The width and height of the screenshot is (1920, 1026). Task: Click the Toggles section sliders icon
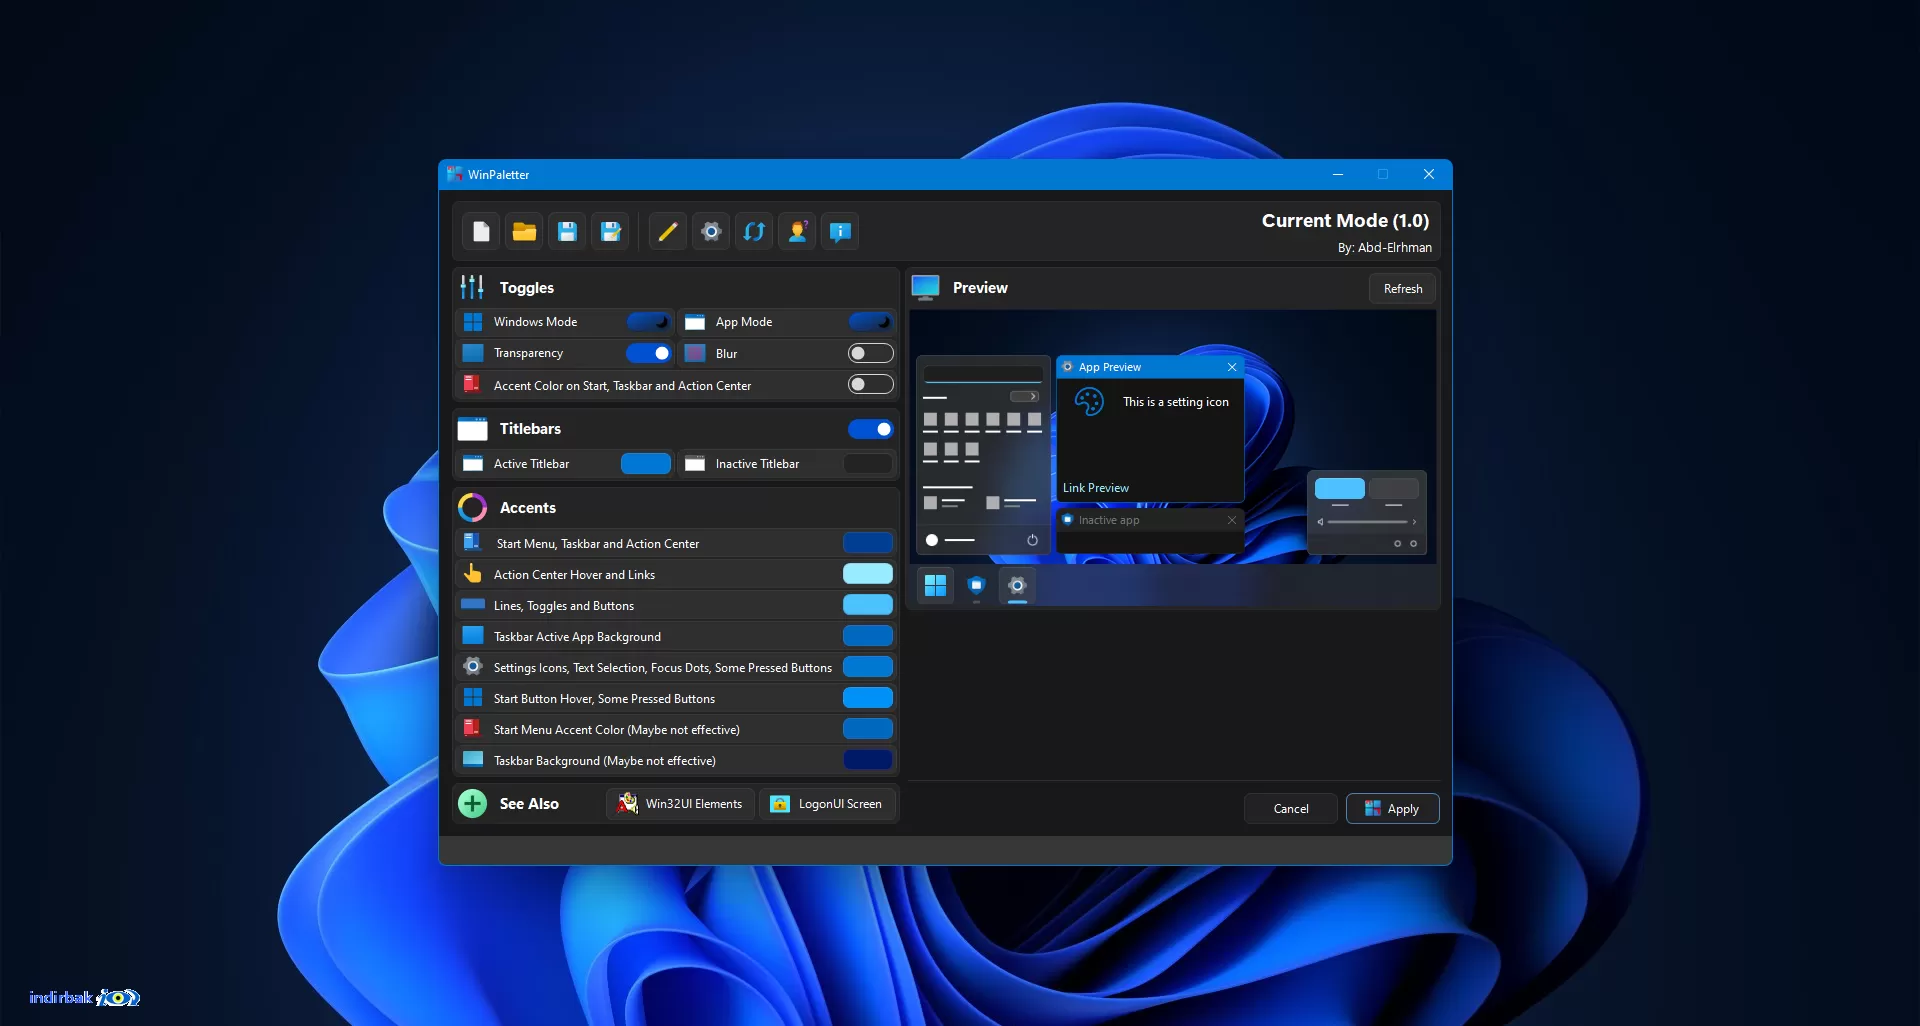[472, 287]
